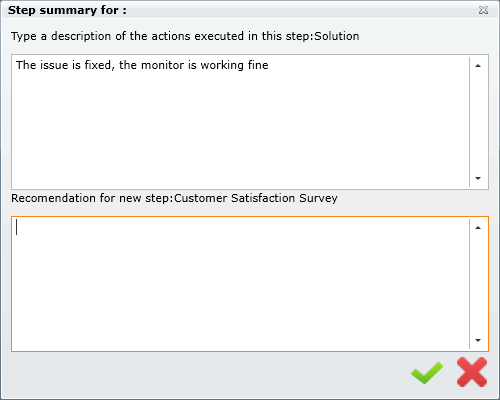The width and height of the screenshot is (500, 400).
Task: Click the 'Customer Satisfaction Survey' label
Action: 256,198
